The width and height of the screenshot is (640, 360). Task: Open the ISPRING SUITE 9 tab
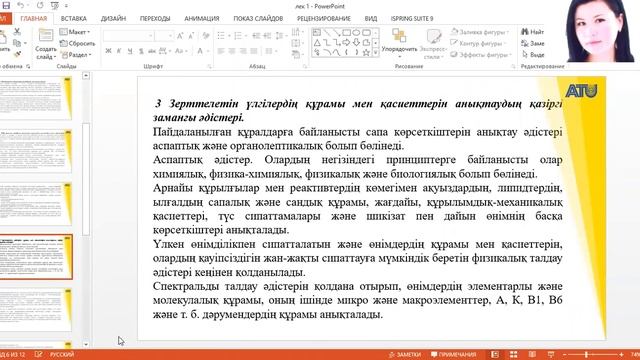412,18
